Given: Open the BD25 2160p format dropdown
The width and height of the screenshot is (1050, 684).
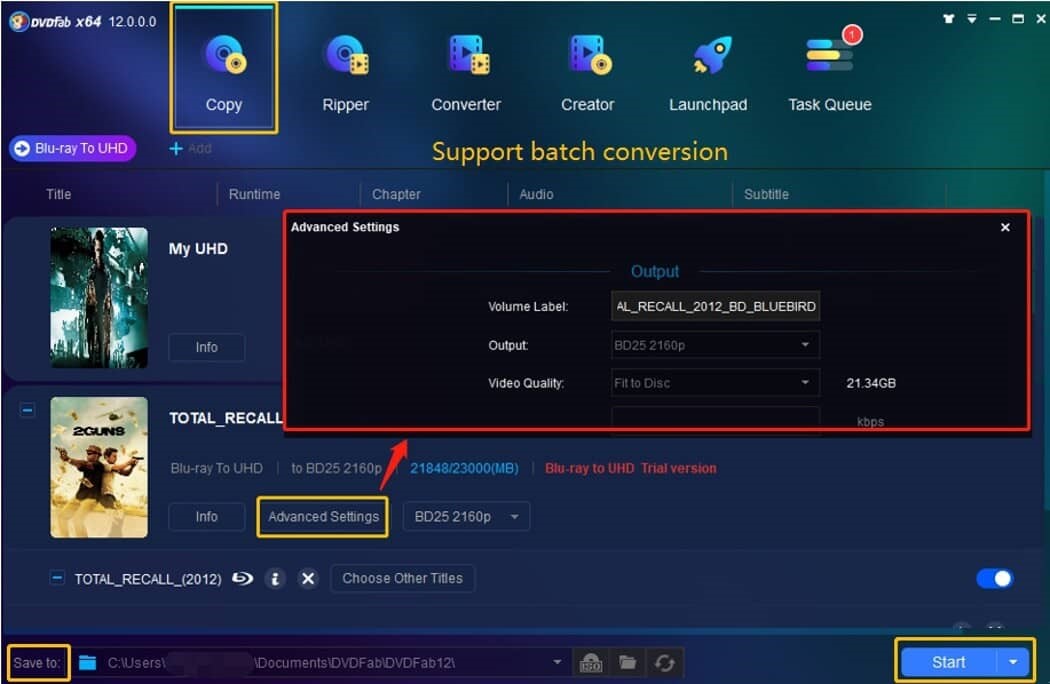Looking at the screenshot, I should [466, 516].
